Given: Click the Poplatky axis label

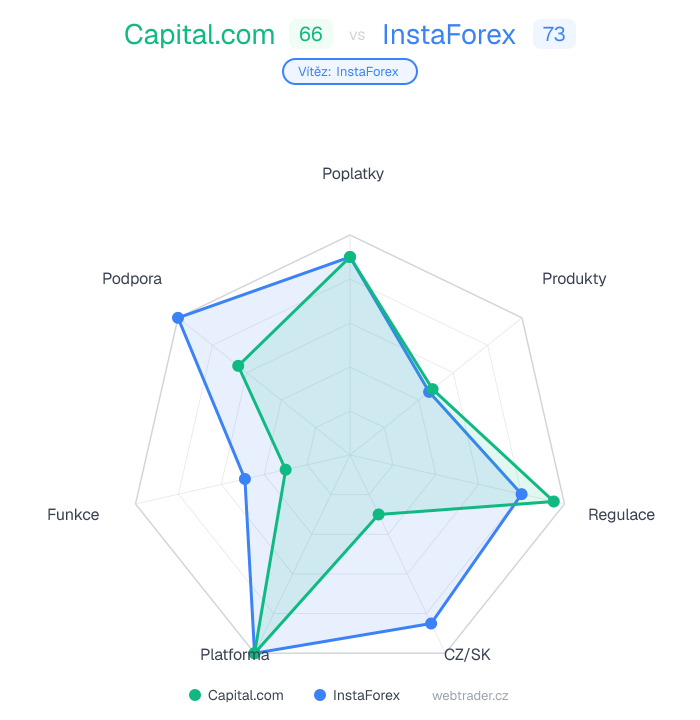Looking at the screenshot, I should 353,174.
